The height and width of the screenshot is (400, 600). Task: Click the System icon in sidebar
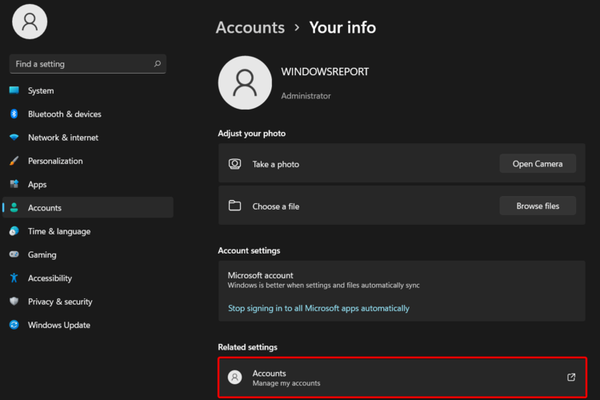14,91
